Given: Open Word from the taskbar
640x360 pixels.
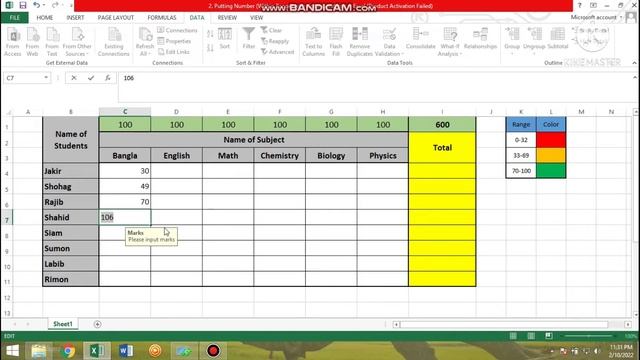Looking at the screenshot, I should click(x=126, y=351).
